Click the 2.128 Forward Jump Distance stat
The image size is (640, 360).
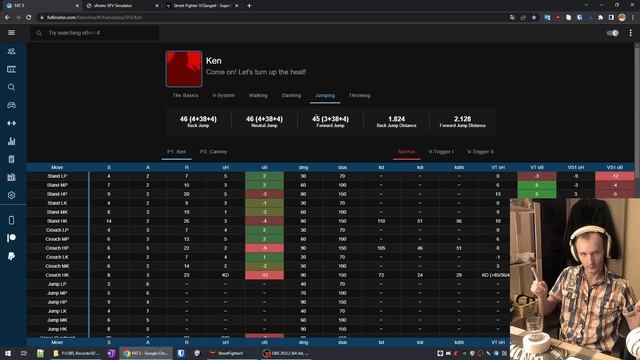click(x=462, y=121)
